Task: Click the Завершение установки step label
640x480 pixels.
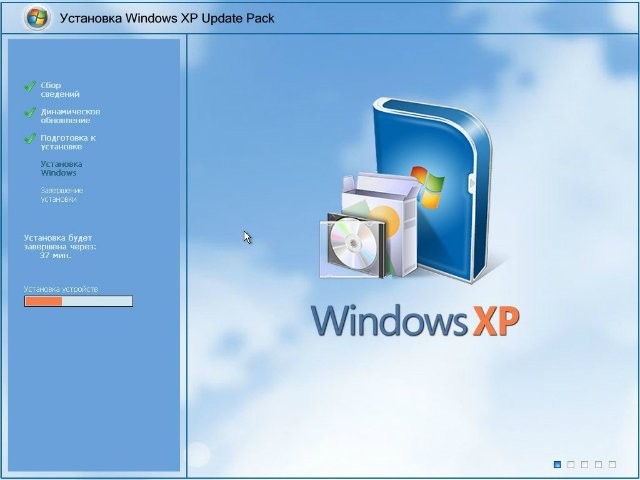Action: [x=62, y=195]
